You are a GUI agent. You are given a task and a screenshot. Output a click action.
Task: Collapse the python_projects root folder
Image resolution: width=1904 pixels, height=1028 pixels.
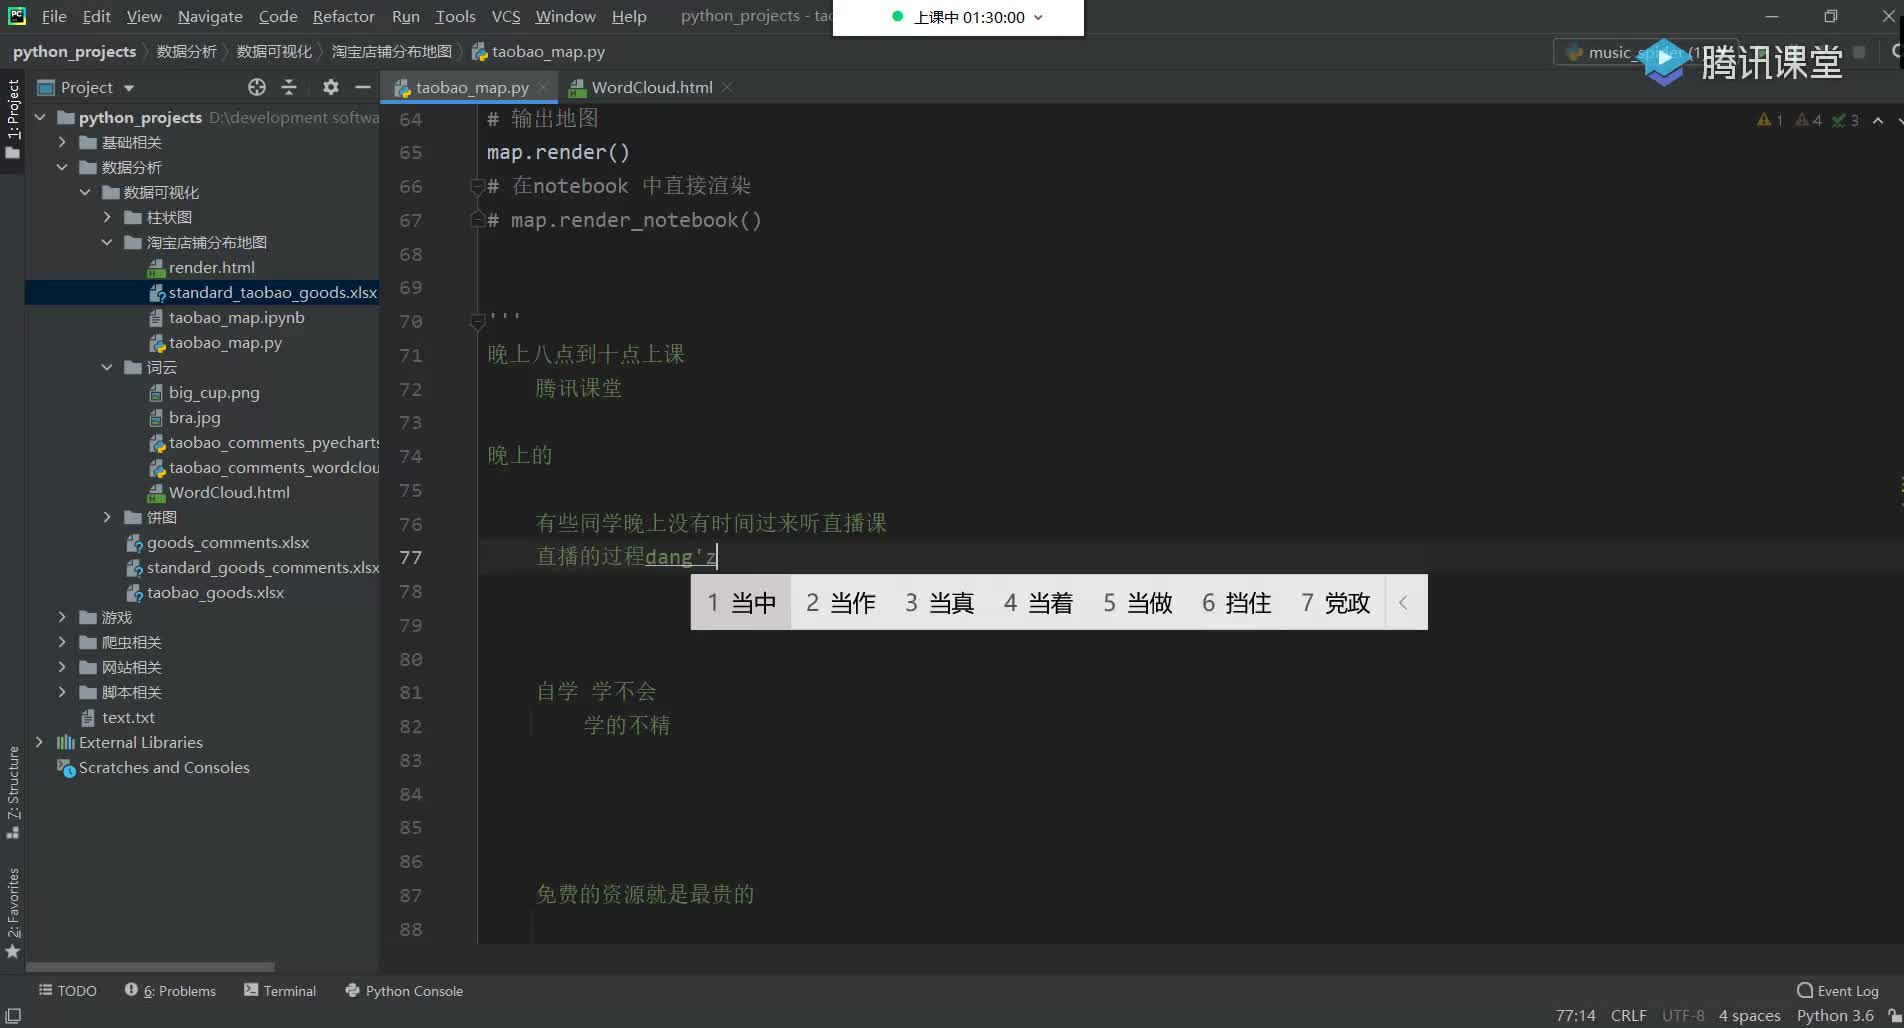tap(40, 117)
